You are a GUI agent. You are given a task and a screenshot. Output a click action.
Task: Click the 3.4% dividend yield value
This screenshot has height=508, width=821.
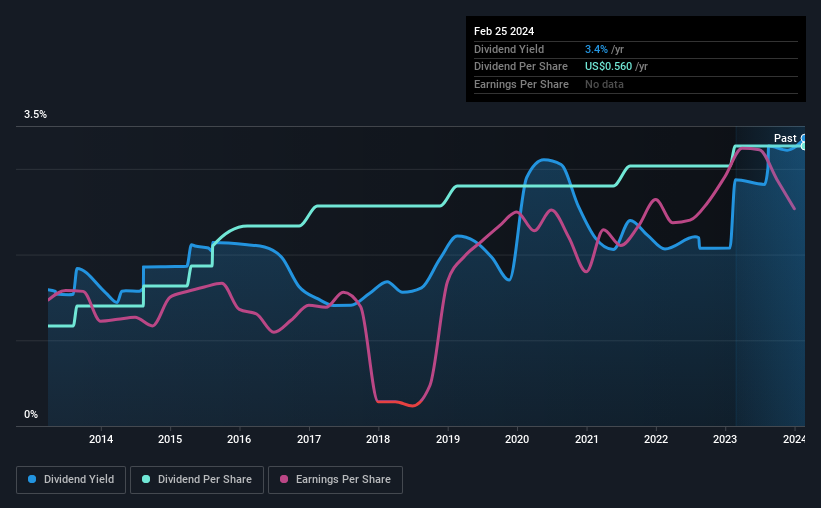(x=596, y=49)
